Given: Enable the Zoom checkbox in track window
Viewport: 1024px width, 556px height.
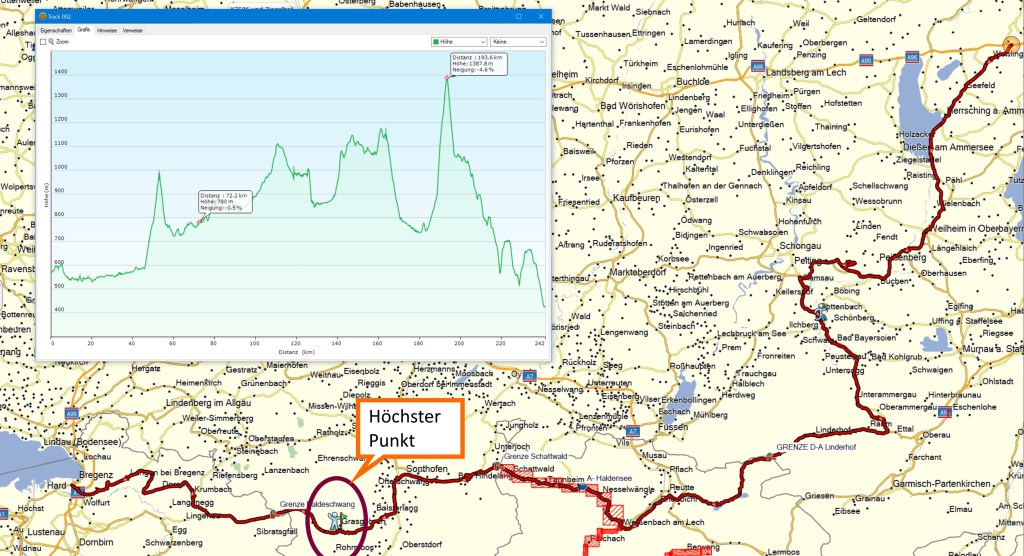Looking at the screenshot, I should (43, 42).
